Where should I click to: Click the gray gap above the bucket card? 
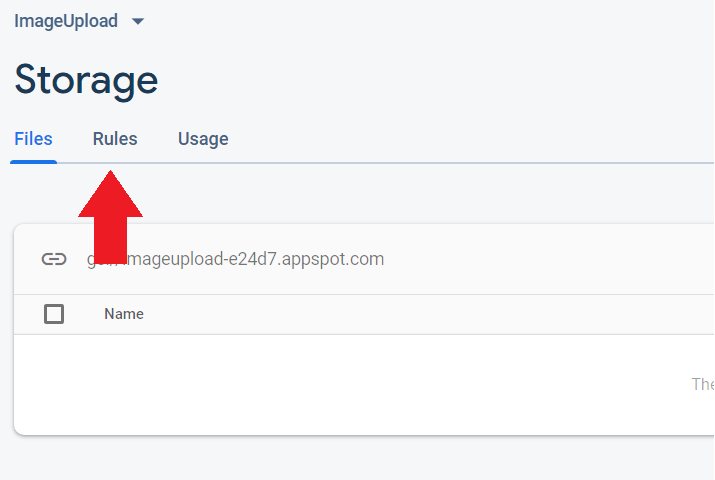point(400,193)
